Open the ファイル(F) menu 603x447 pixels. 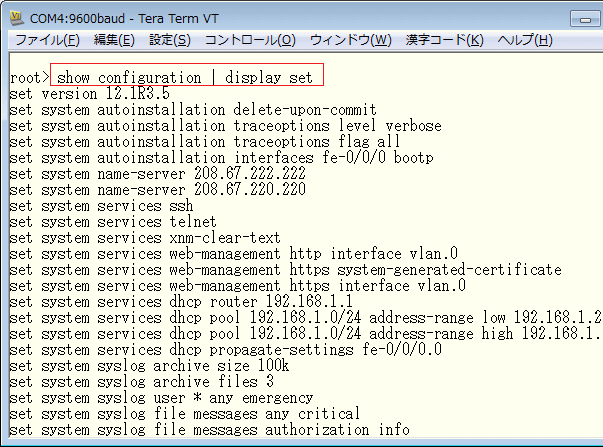click(47, 40)
